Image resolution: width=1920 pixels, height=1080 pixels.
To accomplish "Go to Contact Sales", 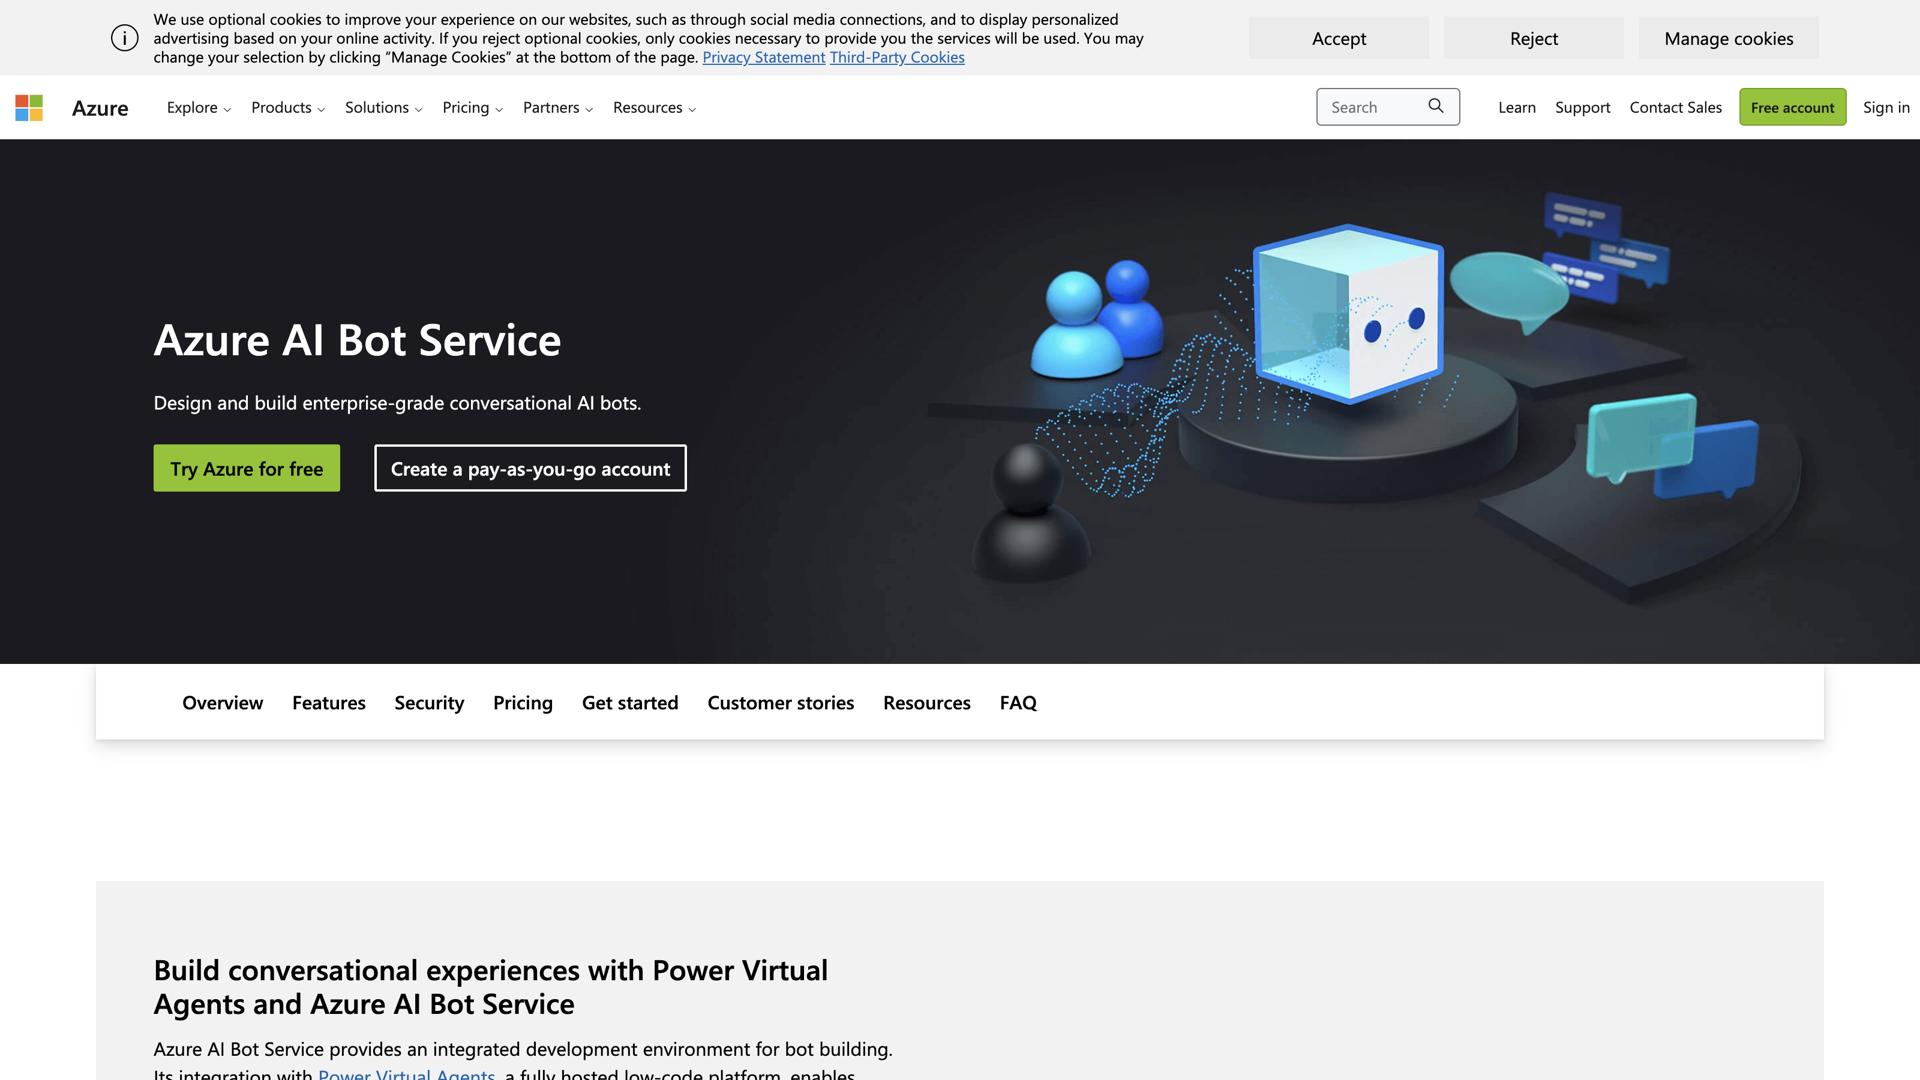I will (x=1675, y=107).
